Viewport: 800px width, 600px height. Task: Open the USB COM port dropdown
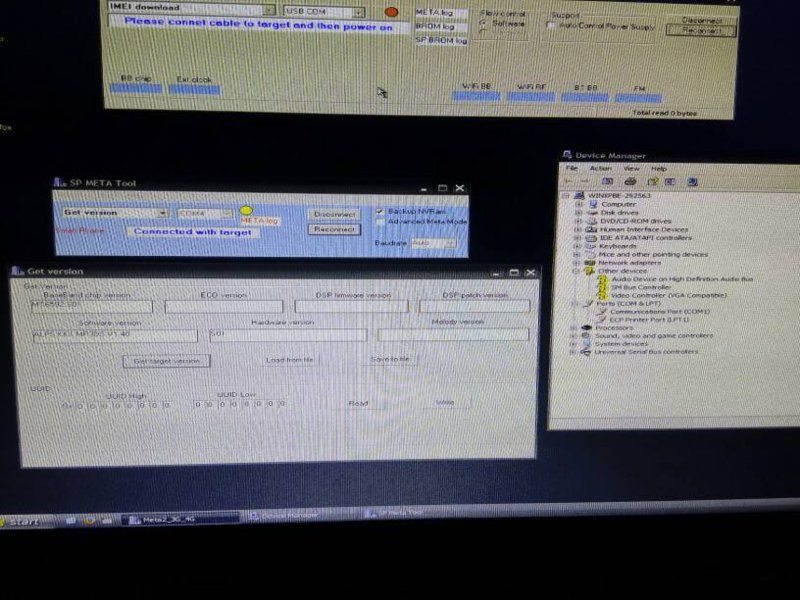(359, 12)
